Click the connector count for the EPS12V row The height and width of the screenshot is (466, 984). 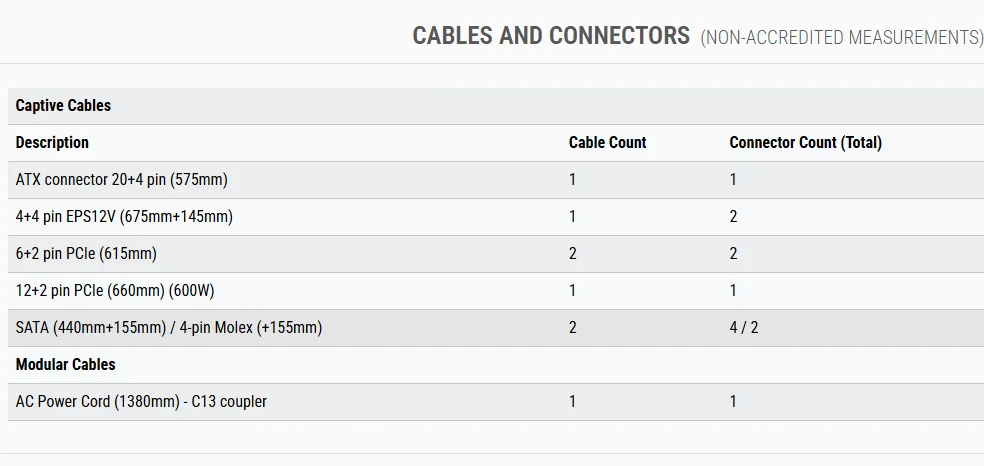pos(733,217)
